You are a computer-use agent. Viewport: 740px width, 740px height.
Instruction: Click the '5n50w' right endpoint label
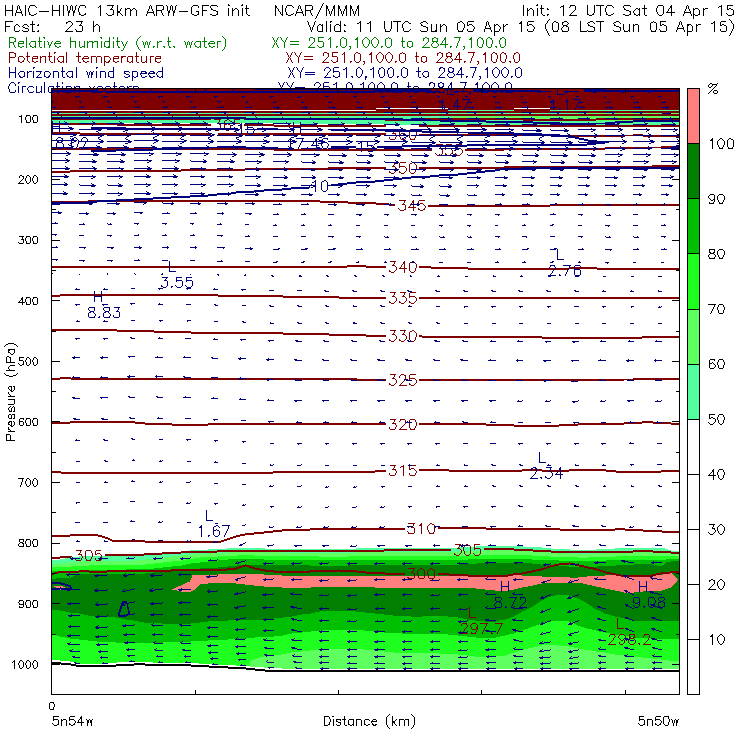click(x=658, y=721)
